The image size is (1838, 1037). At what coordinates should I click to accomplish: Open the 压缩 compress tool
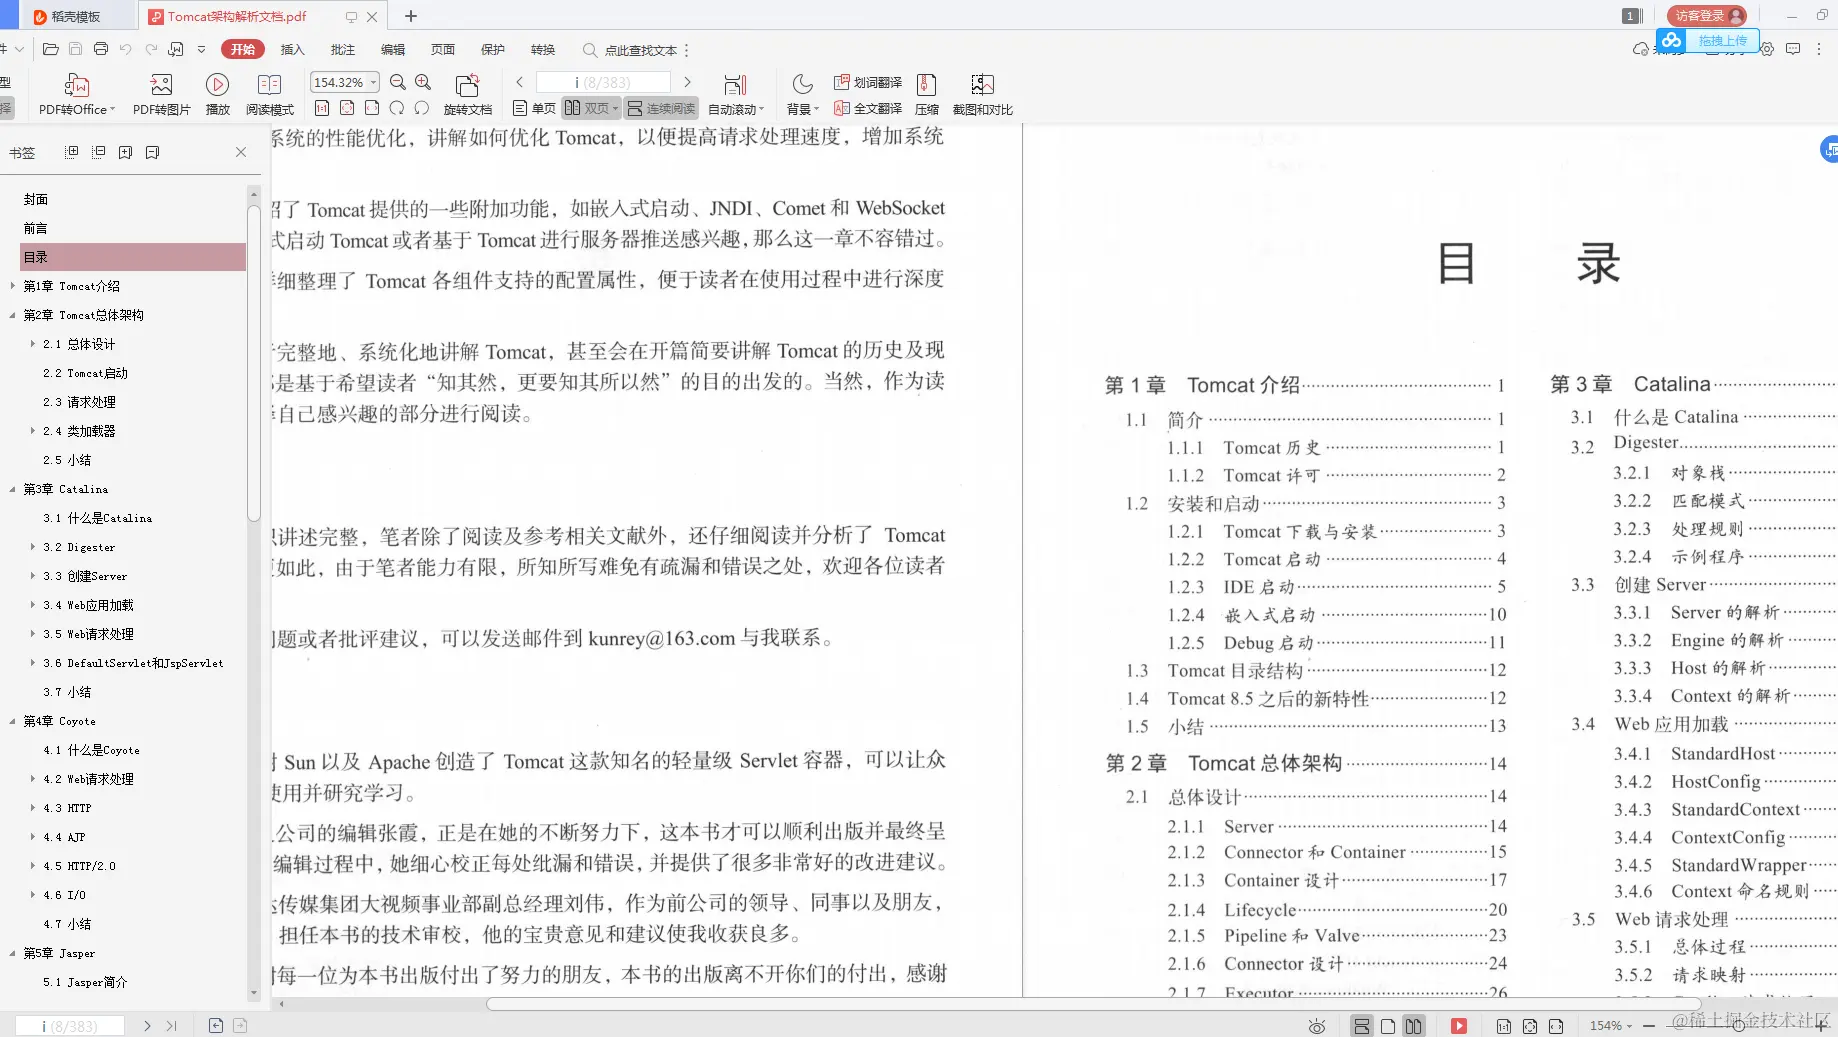[927, 95]
